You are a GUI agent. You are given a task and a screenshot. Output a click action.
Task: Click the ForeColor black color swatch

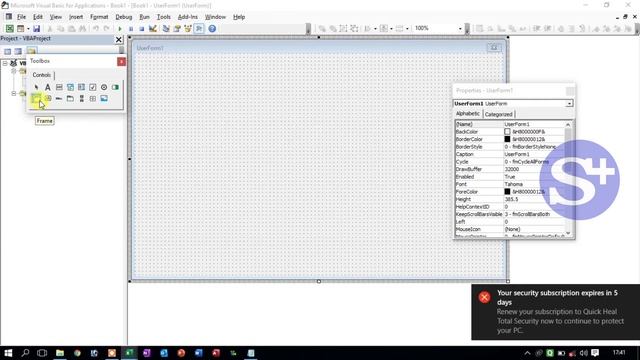point(507,191)
